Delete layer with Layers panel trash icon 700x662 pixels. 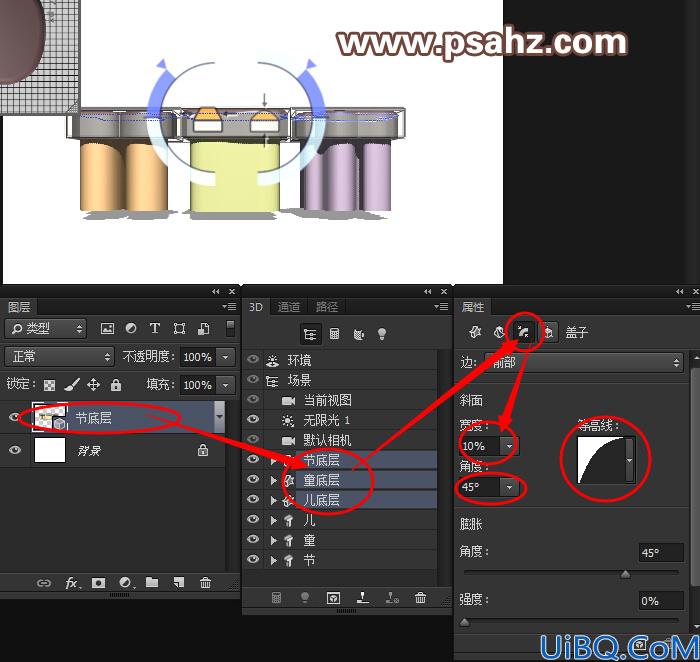[205, 583]
